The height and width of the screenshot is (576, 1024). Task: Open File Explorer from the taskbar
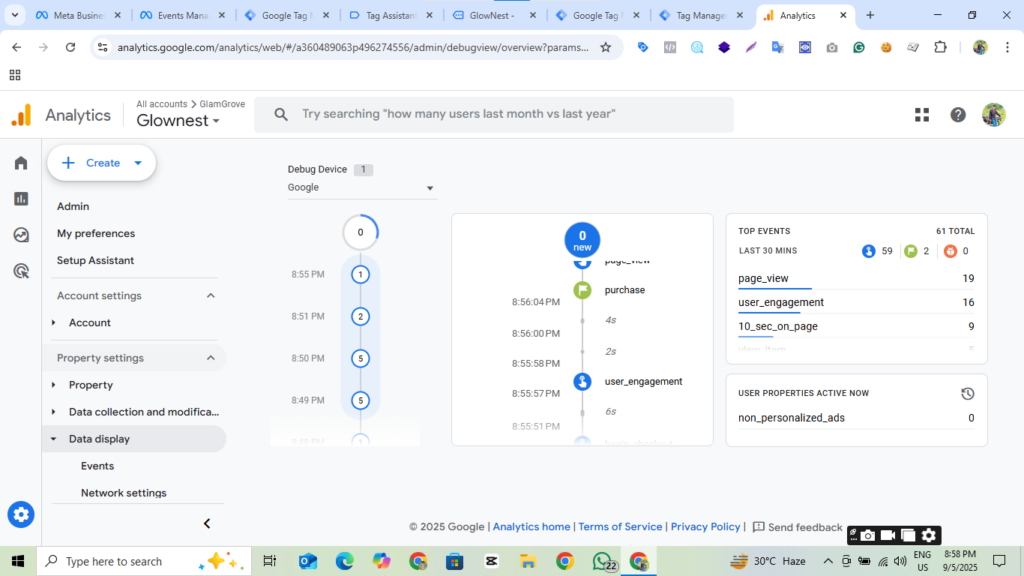tap(528, 561)
